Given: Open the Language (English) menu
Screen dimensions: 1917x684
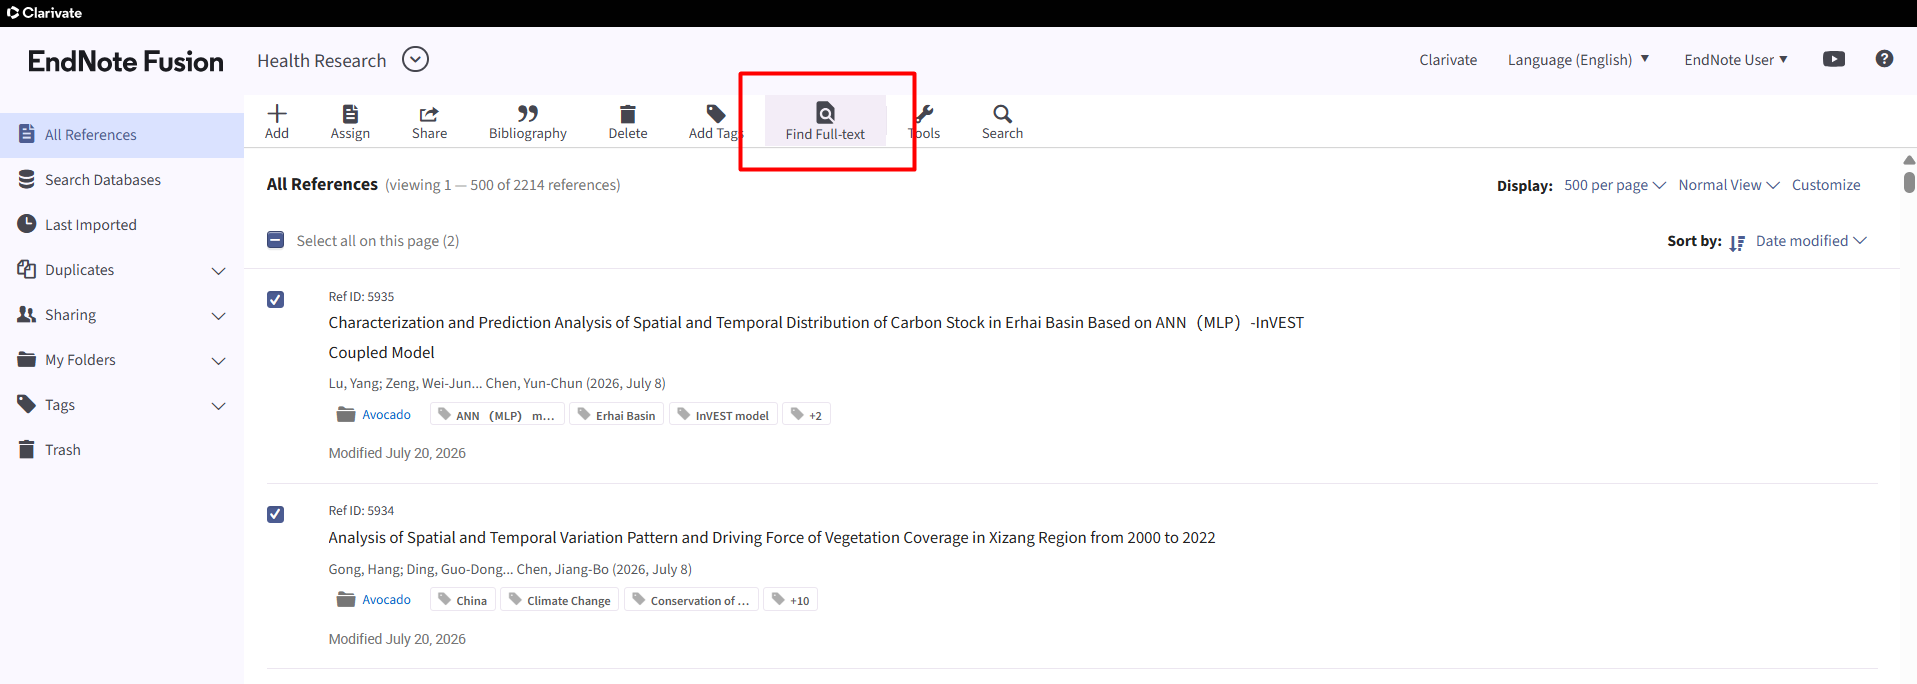Looking at the screenshot, I should pos(1578,60).
